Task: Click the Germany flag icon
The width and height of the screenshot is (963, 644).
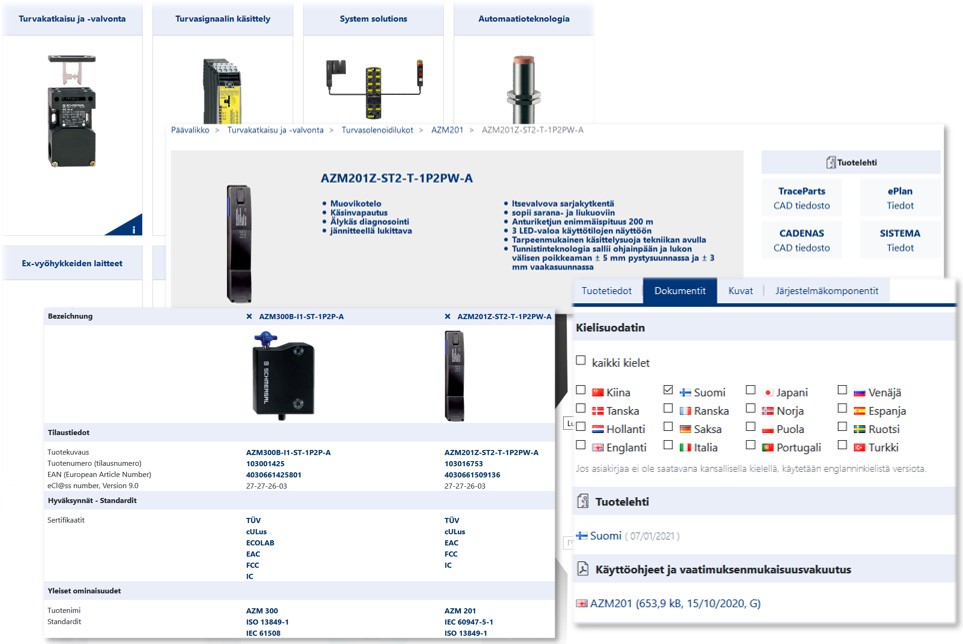Action: (685, 430)
